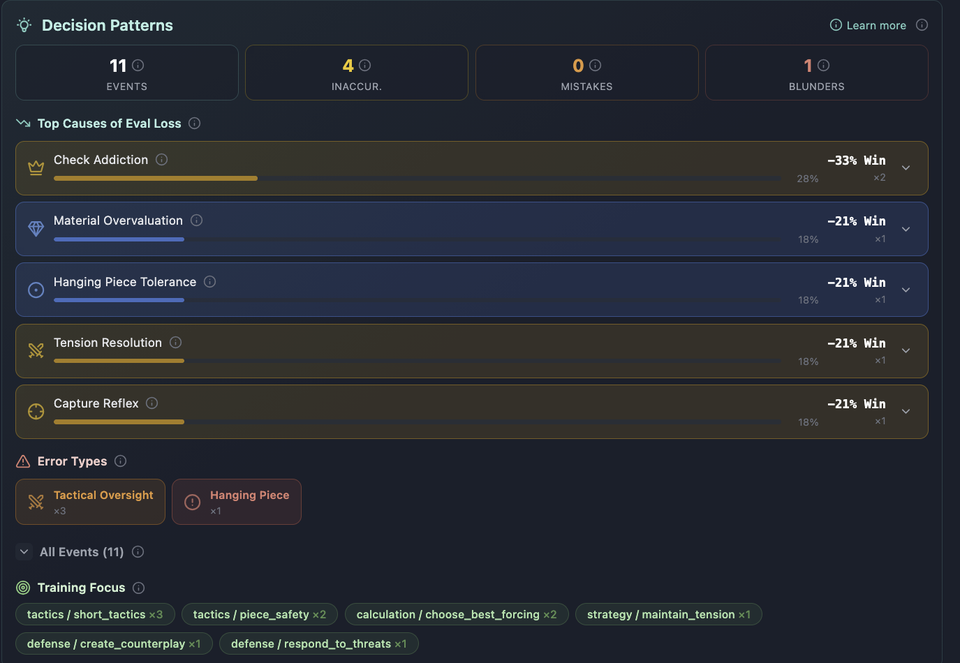Click the info icon next to Capture Reflex
The image size is (960, 663).
[x=152, y=403]
